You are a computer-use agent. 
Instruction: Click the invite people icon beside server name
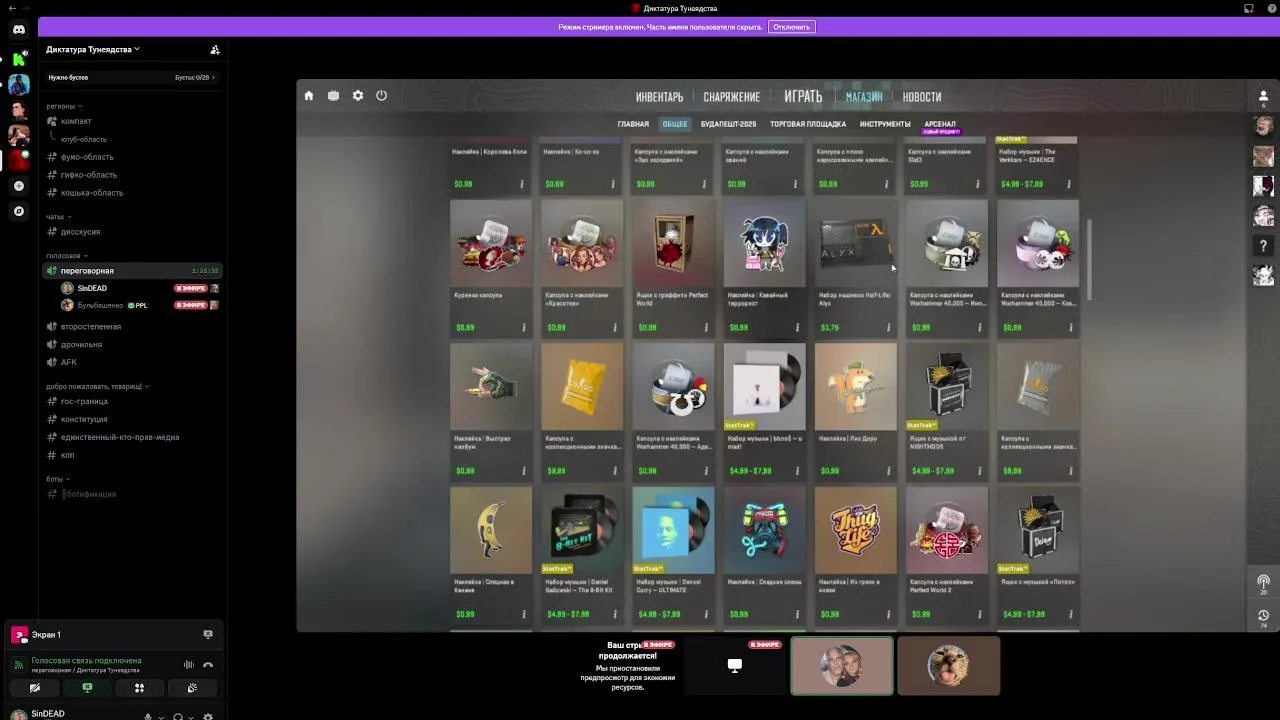pos(215,49)
